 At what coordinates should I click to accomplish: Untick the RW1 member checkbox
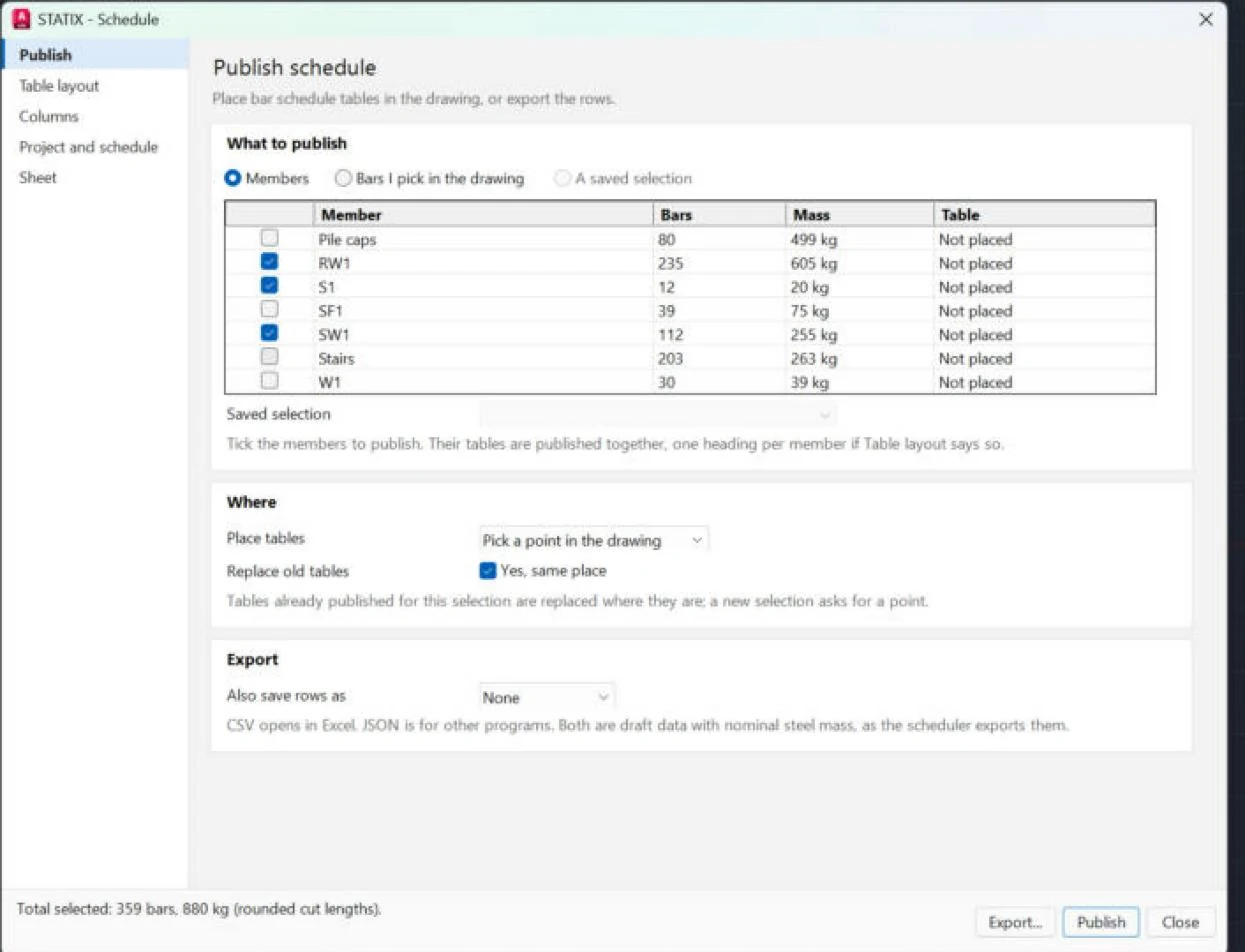point(269,262)
